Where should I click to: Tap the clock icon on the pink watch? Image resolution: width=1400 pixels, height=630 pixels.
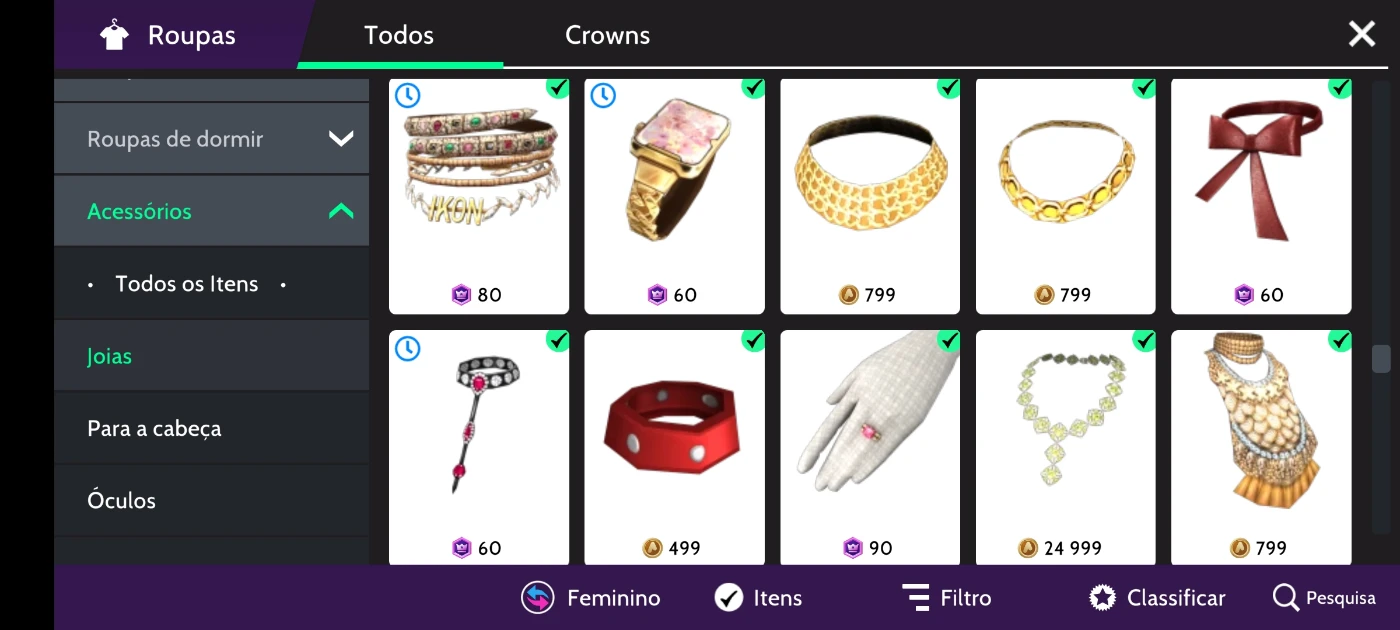click(603, 95)
